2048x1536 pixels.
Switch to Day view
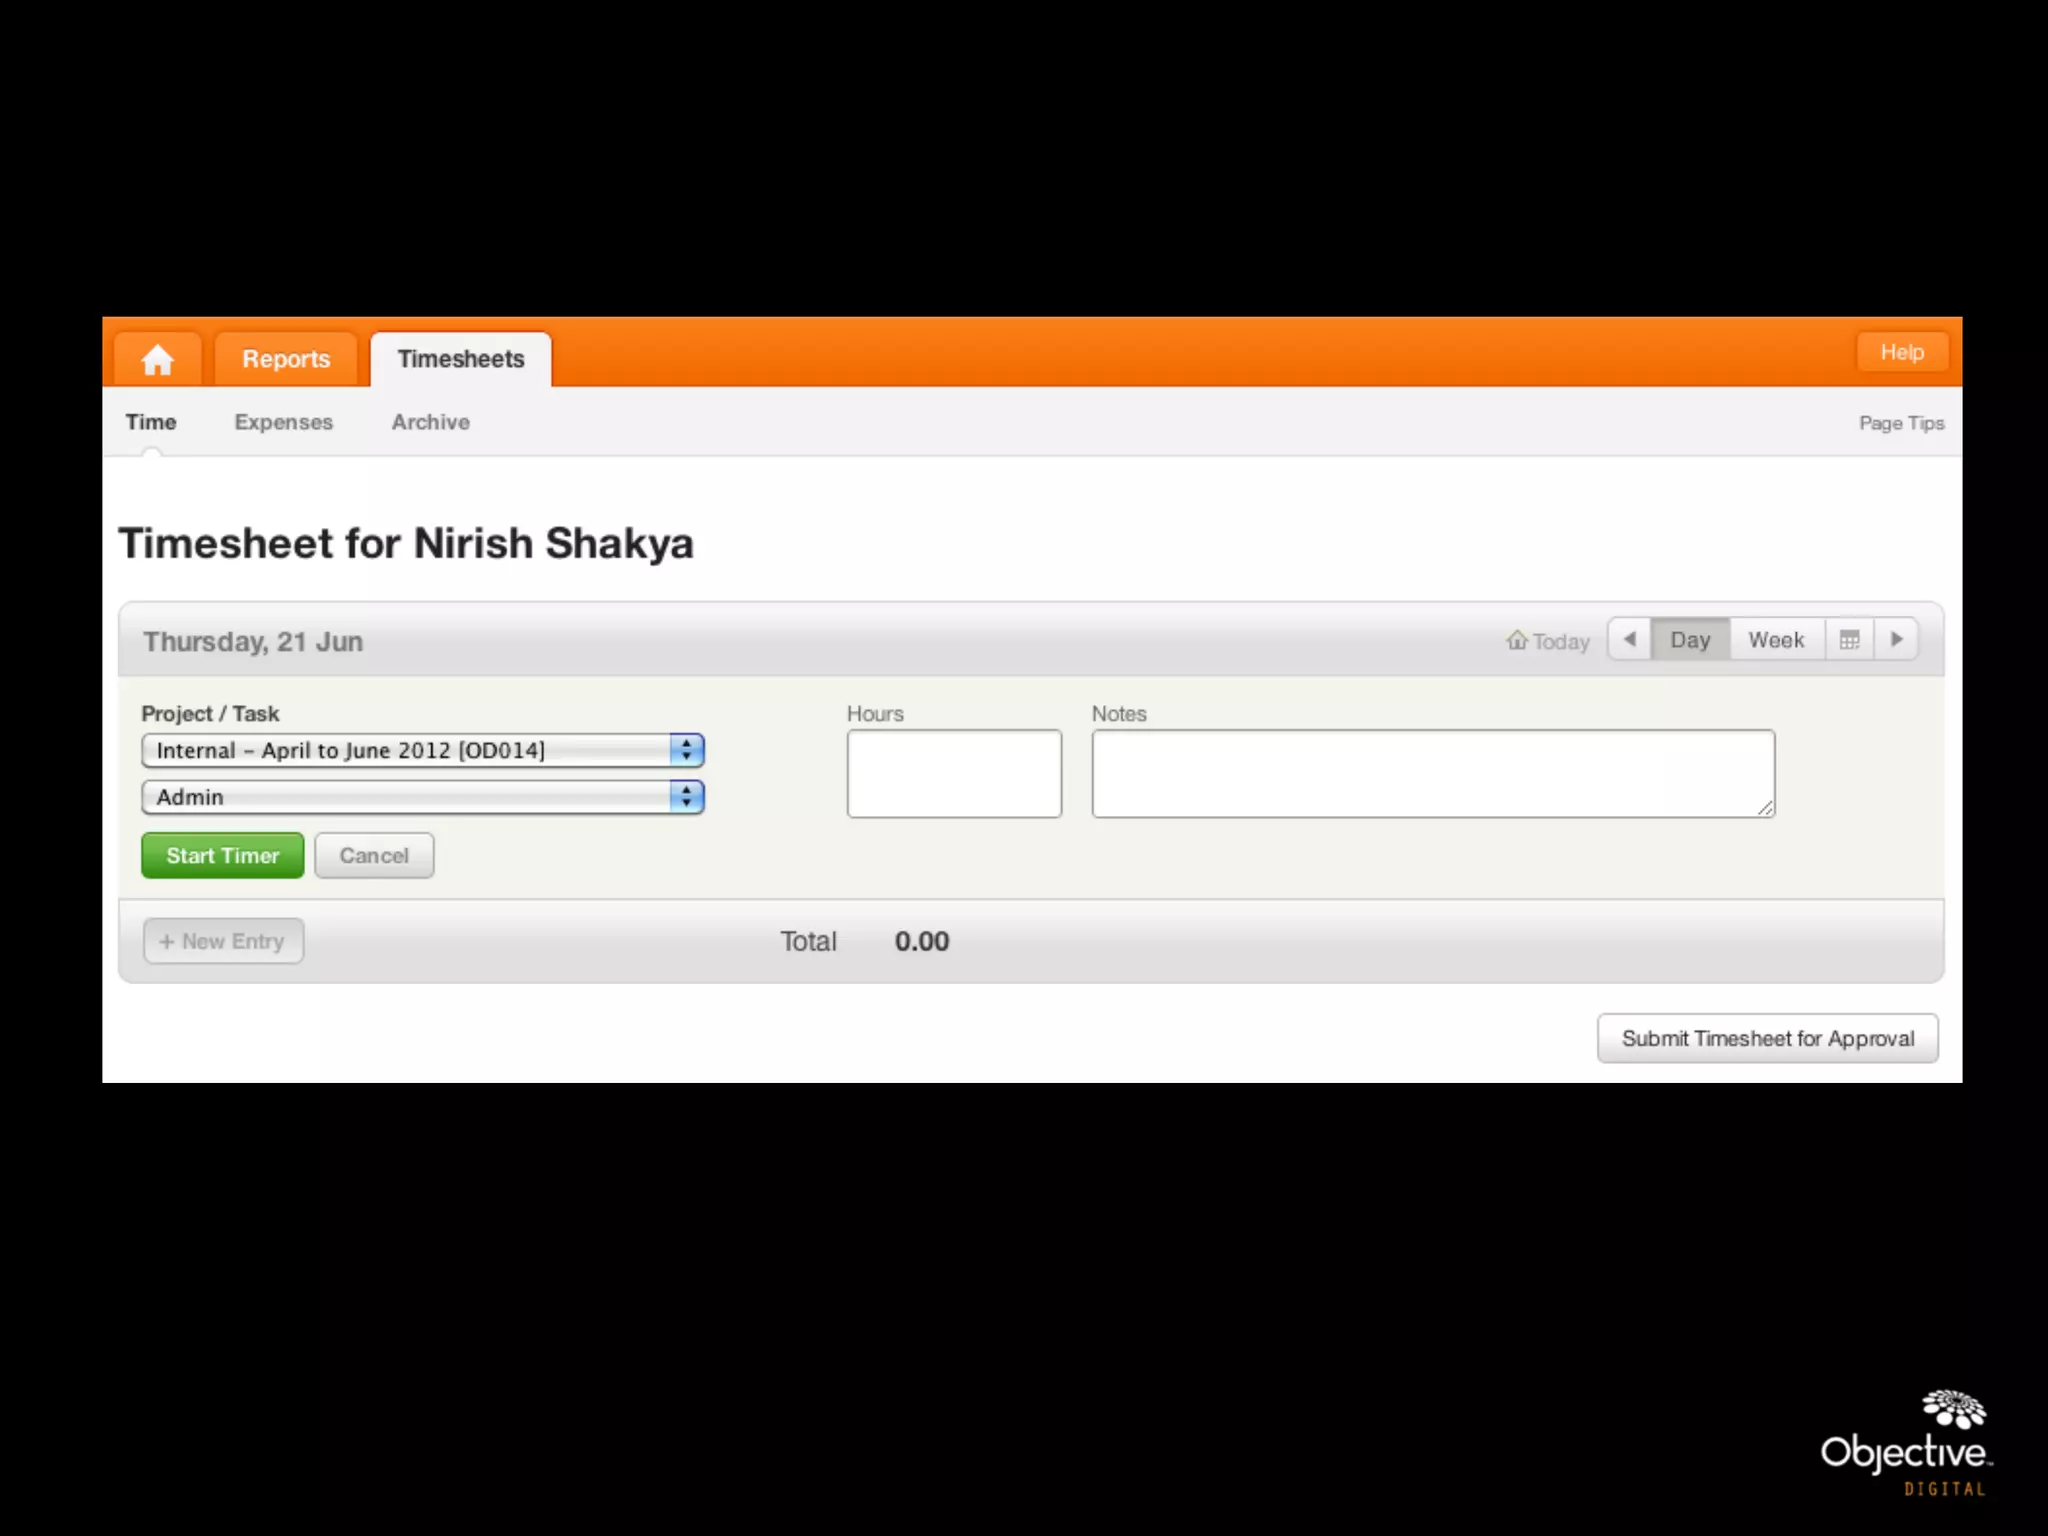tap(1690, 639)
